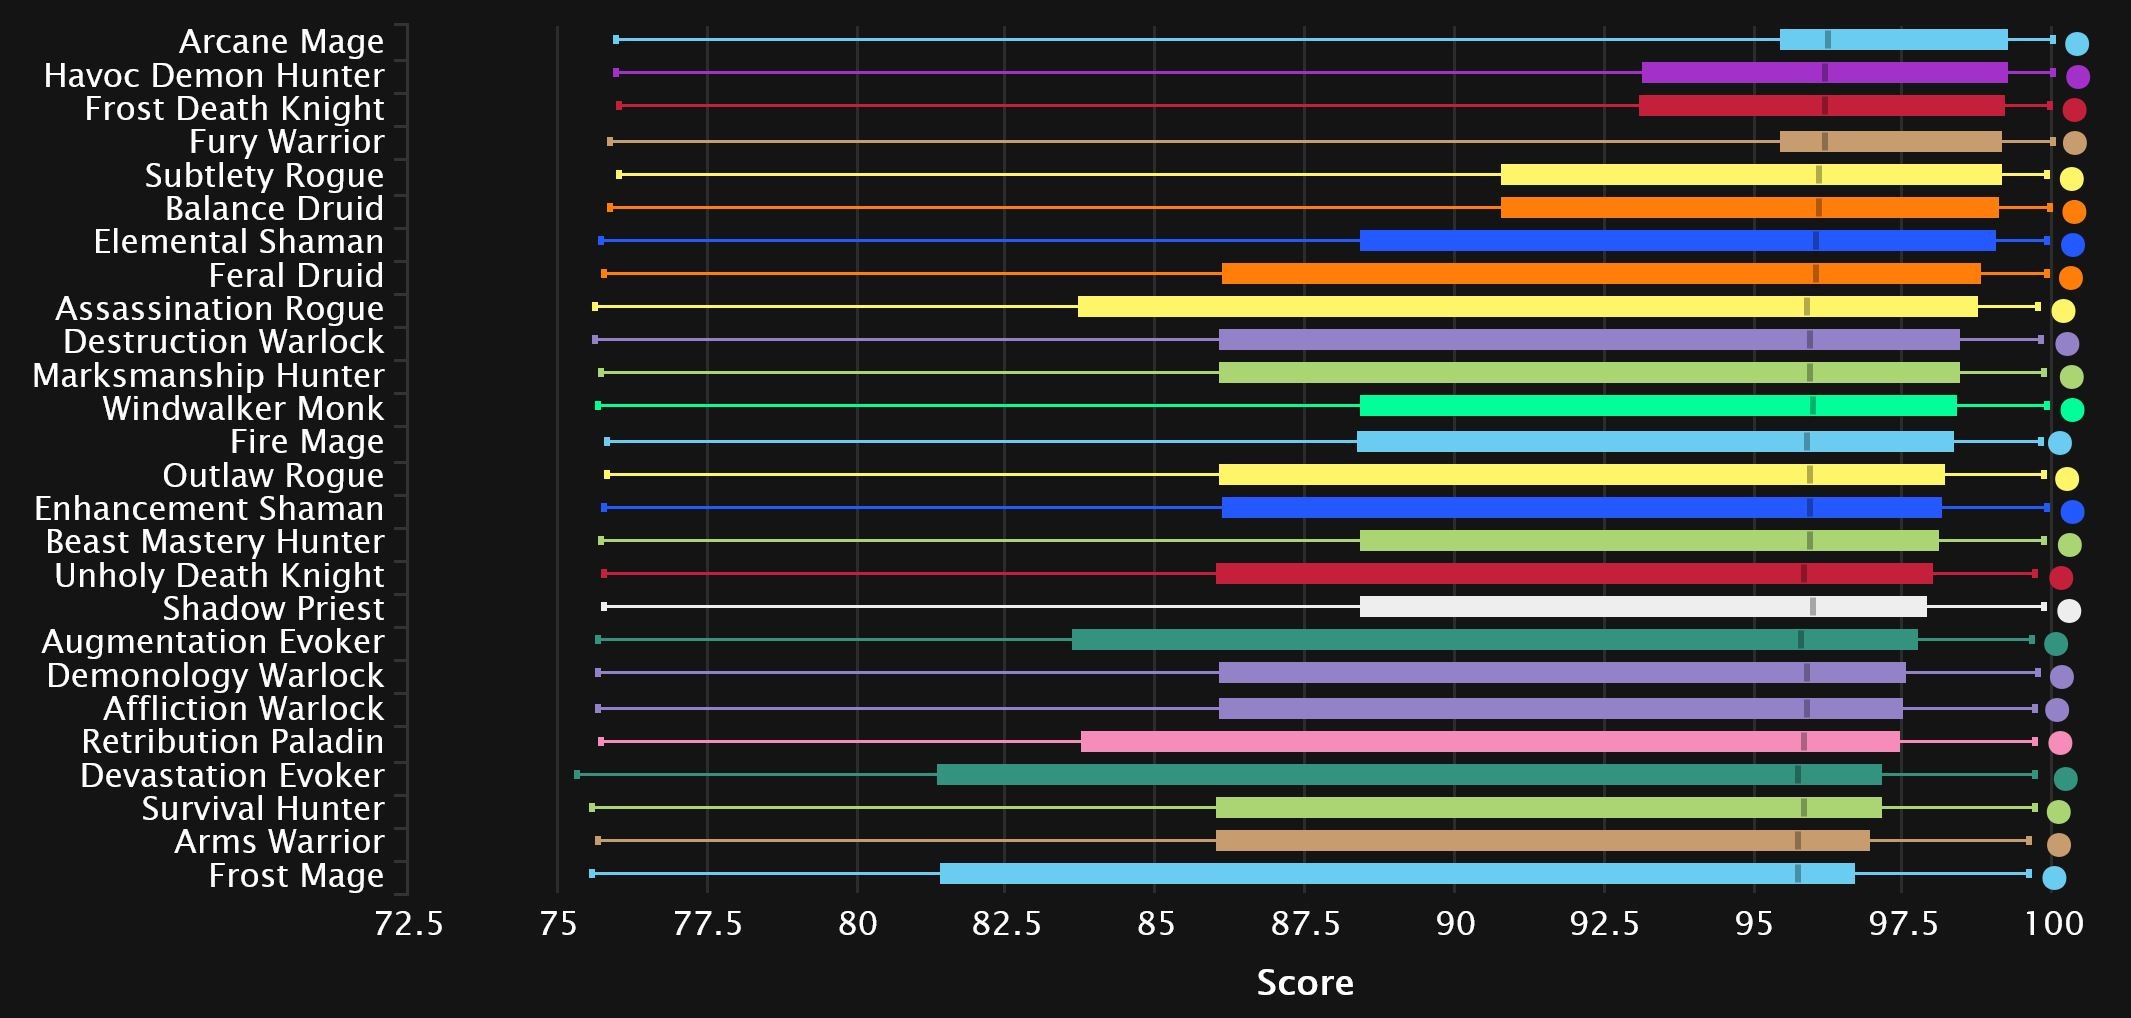Click the Arcane Mage max outlier dot

pos(2076,43)
